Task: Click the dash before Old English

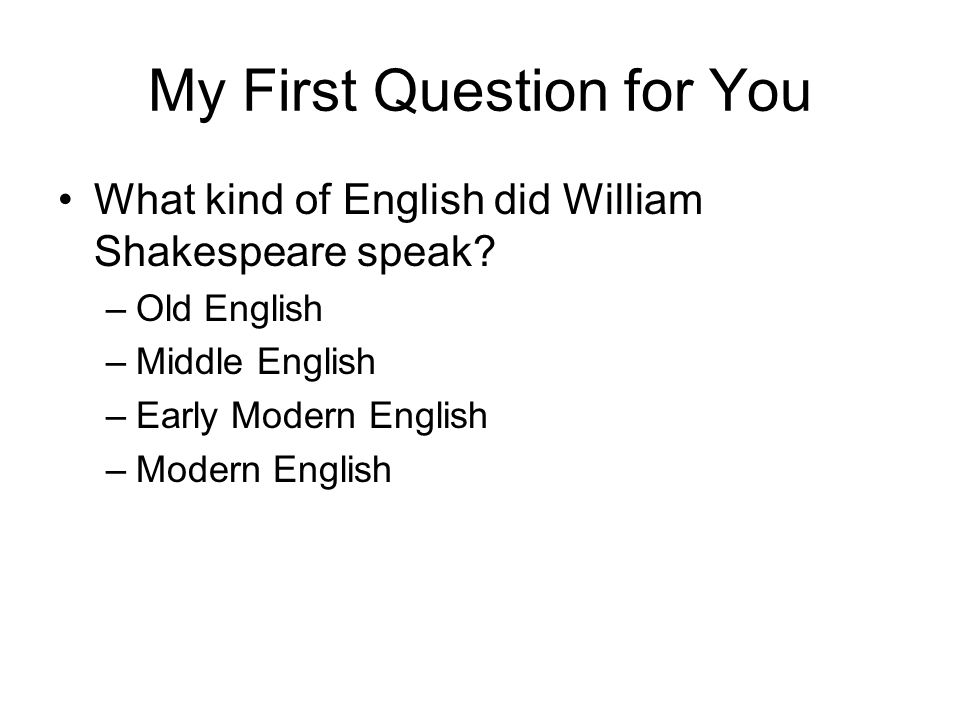Action: click(x=116, y=311)
